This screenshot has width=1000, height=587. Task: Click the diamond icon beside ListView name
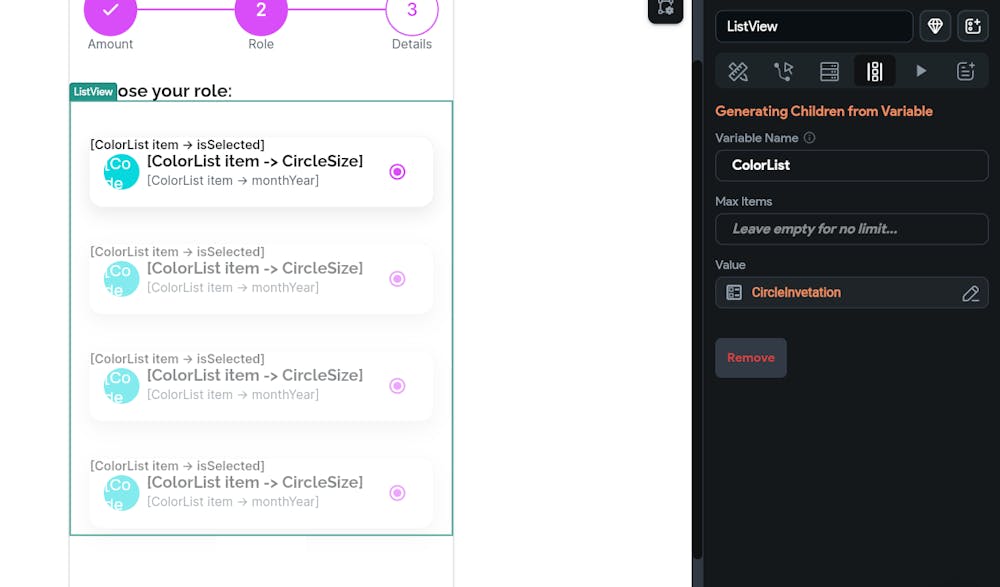(x=935, y=26)
